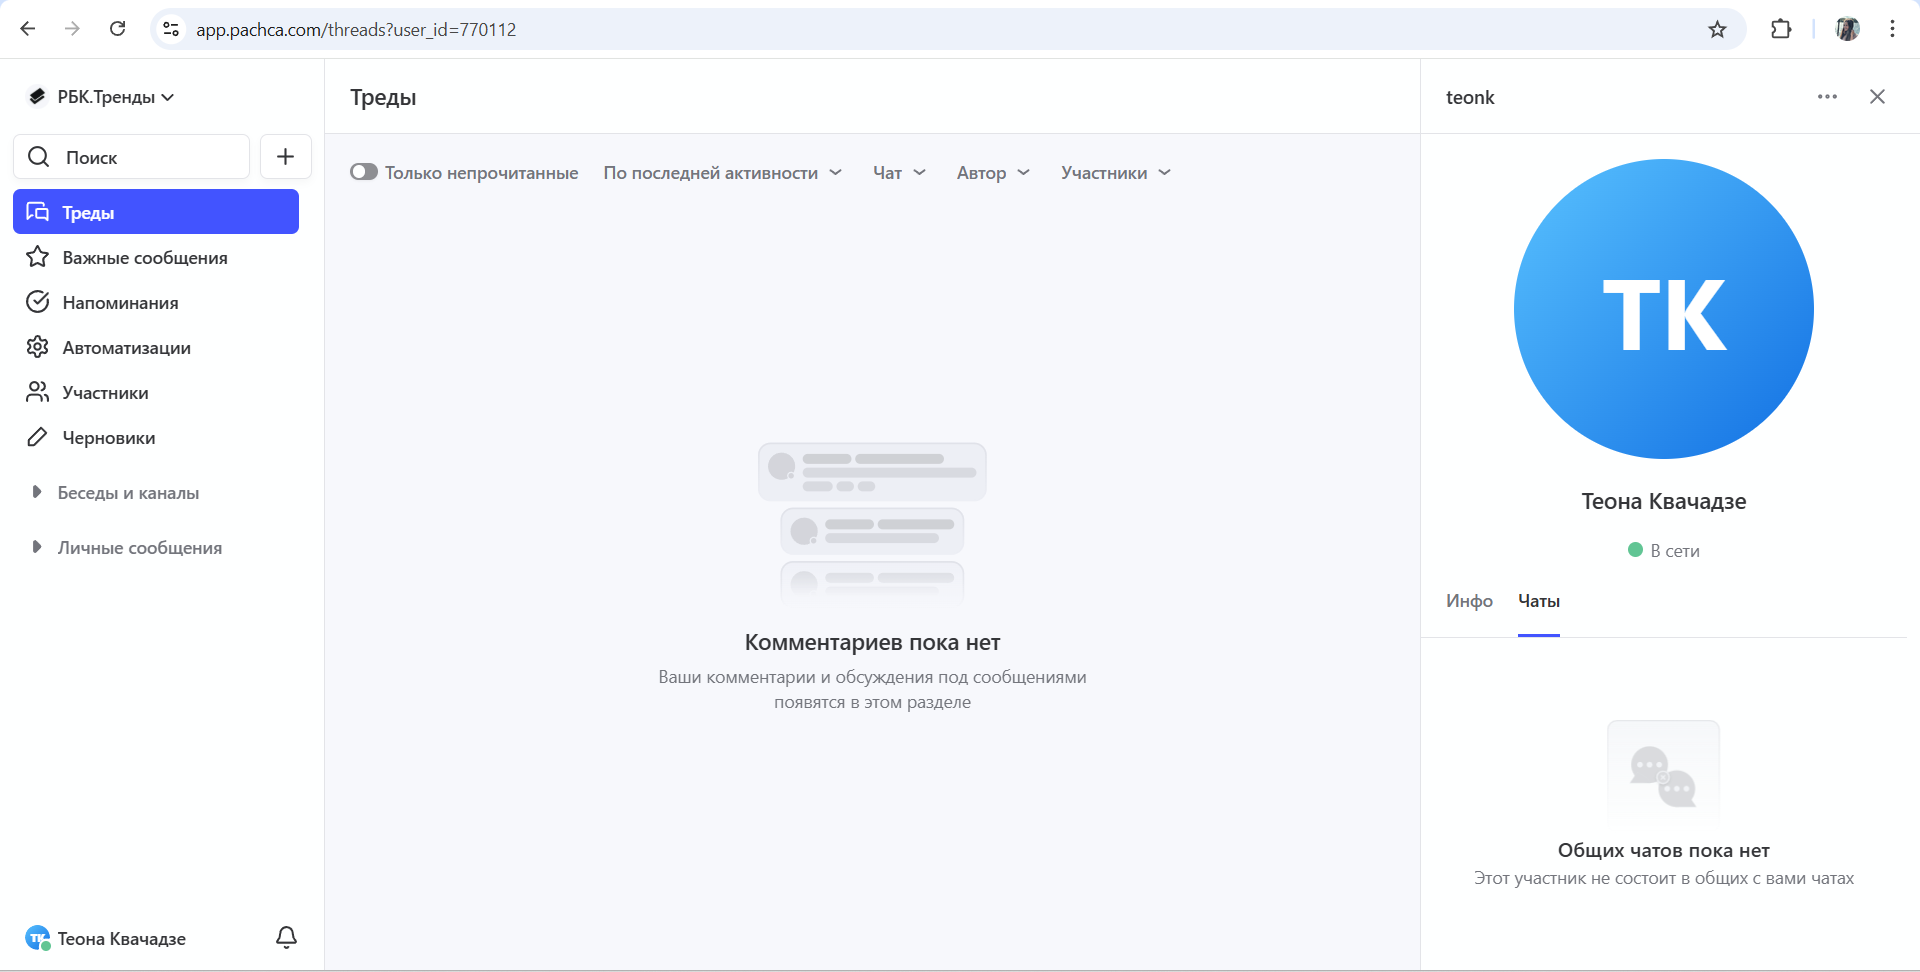
Task: Open Важные сообщения section
Action: point(156,257)
